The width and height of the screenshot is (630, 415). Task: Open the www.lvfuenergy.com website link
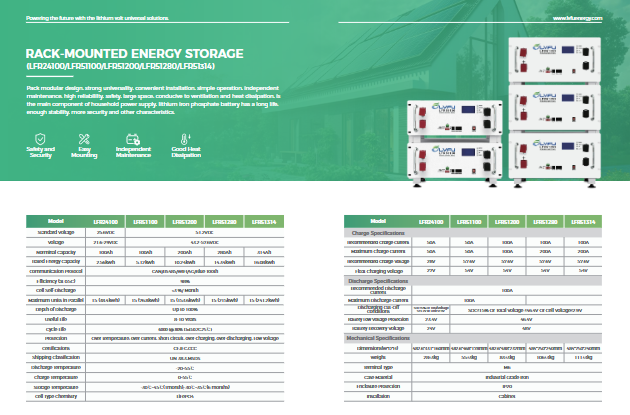pos(577,18)
